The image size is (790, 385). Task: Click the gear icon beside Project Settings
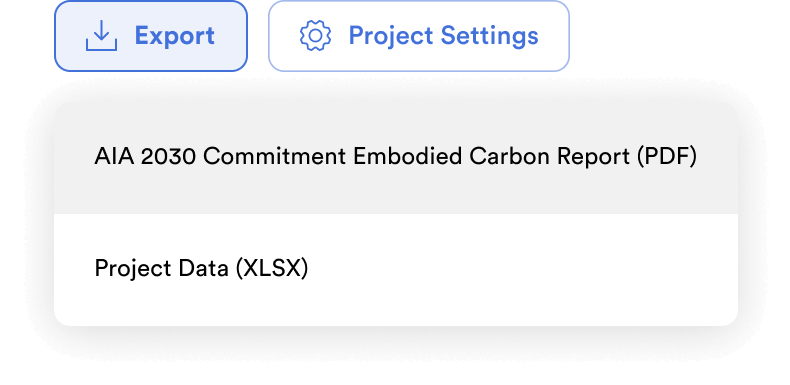point(315,36)
